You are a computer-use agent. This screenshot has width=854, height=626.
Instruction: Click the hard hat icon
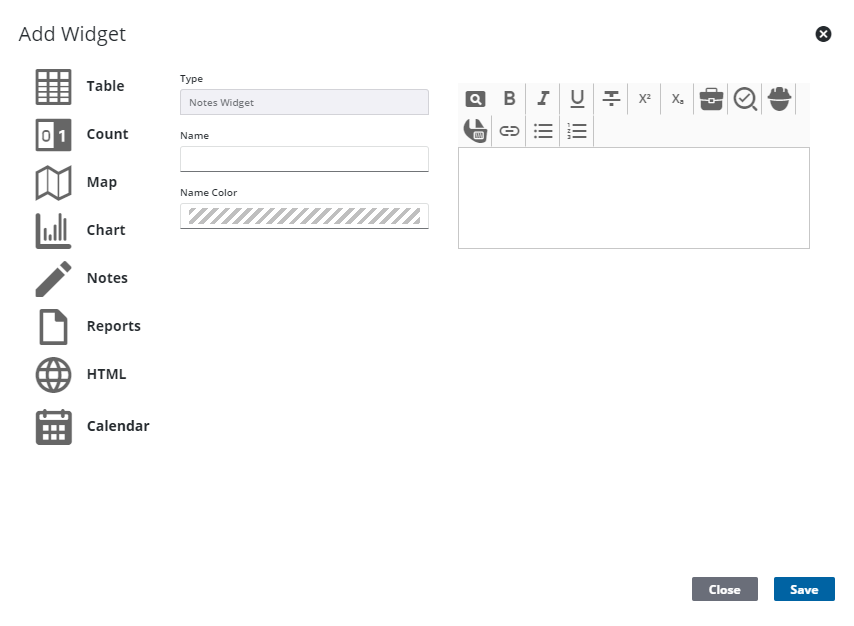pos(779,98)
